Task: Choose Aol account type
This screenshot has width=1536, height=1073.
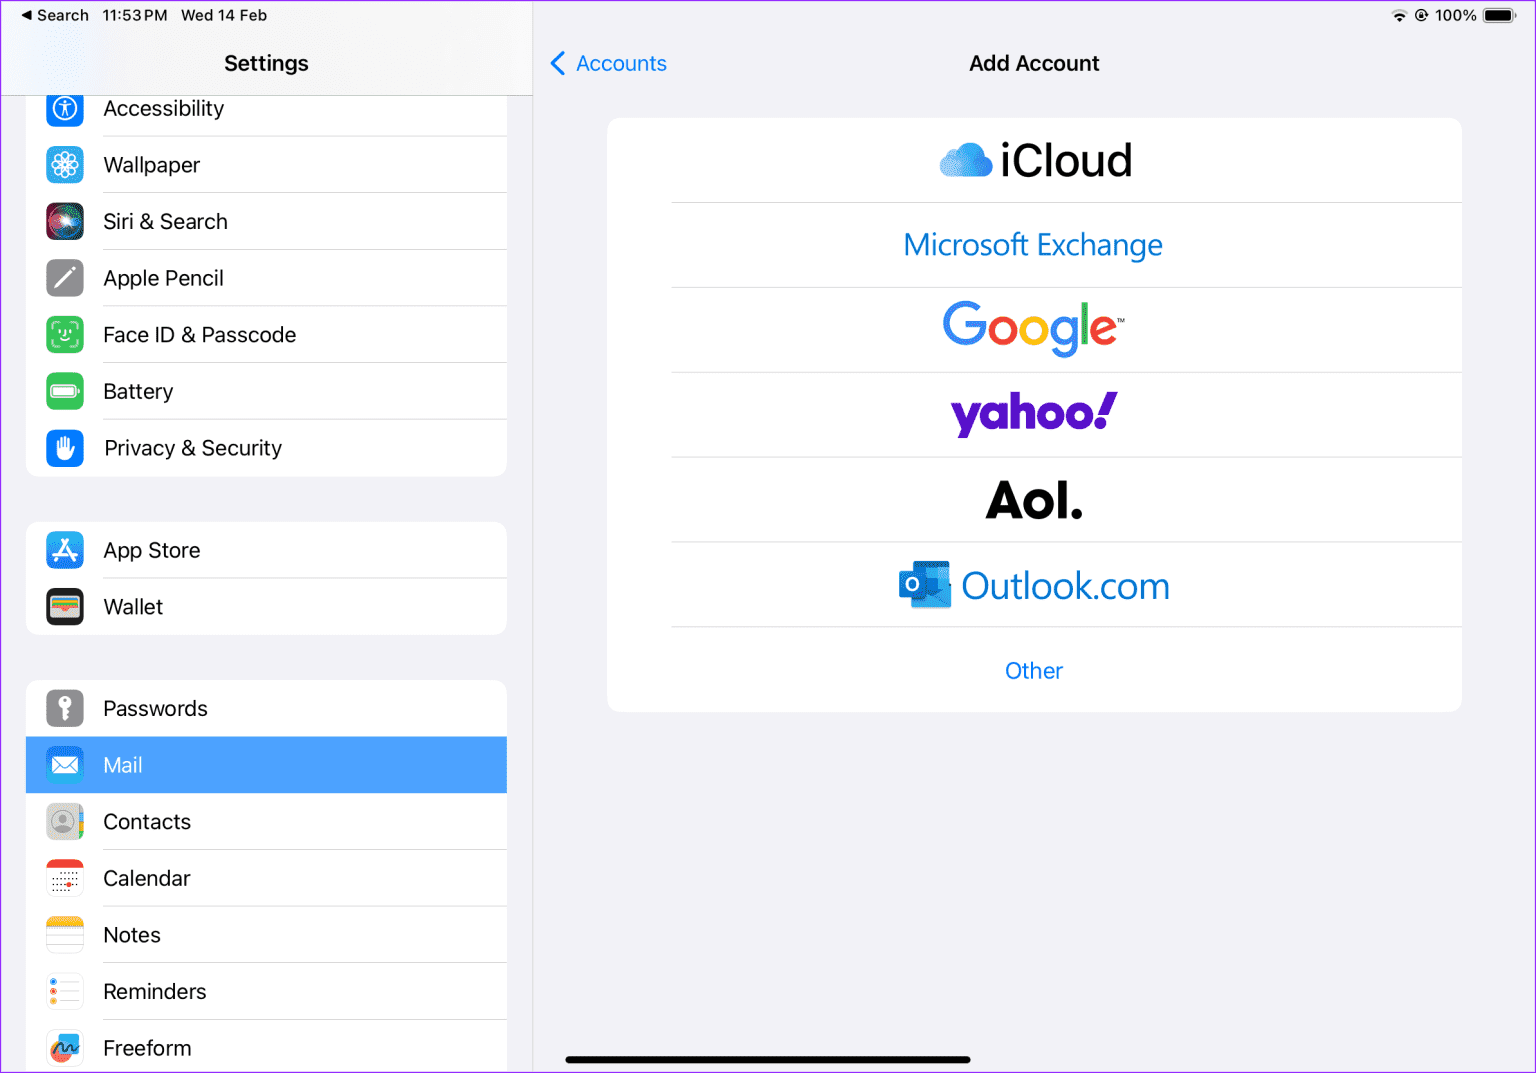Action: tap(1033, 500)
